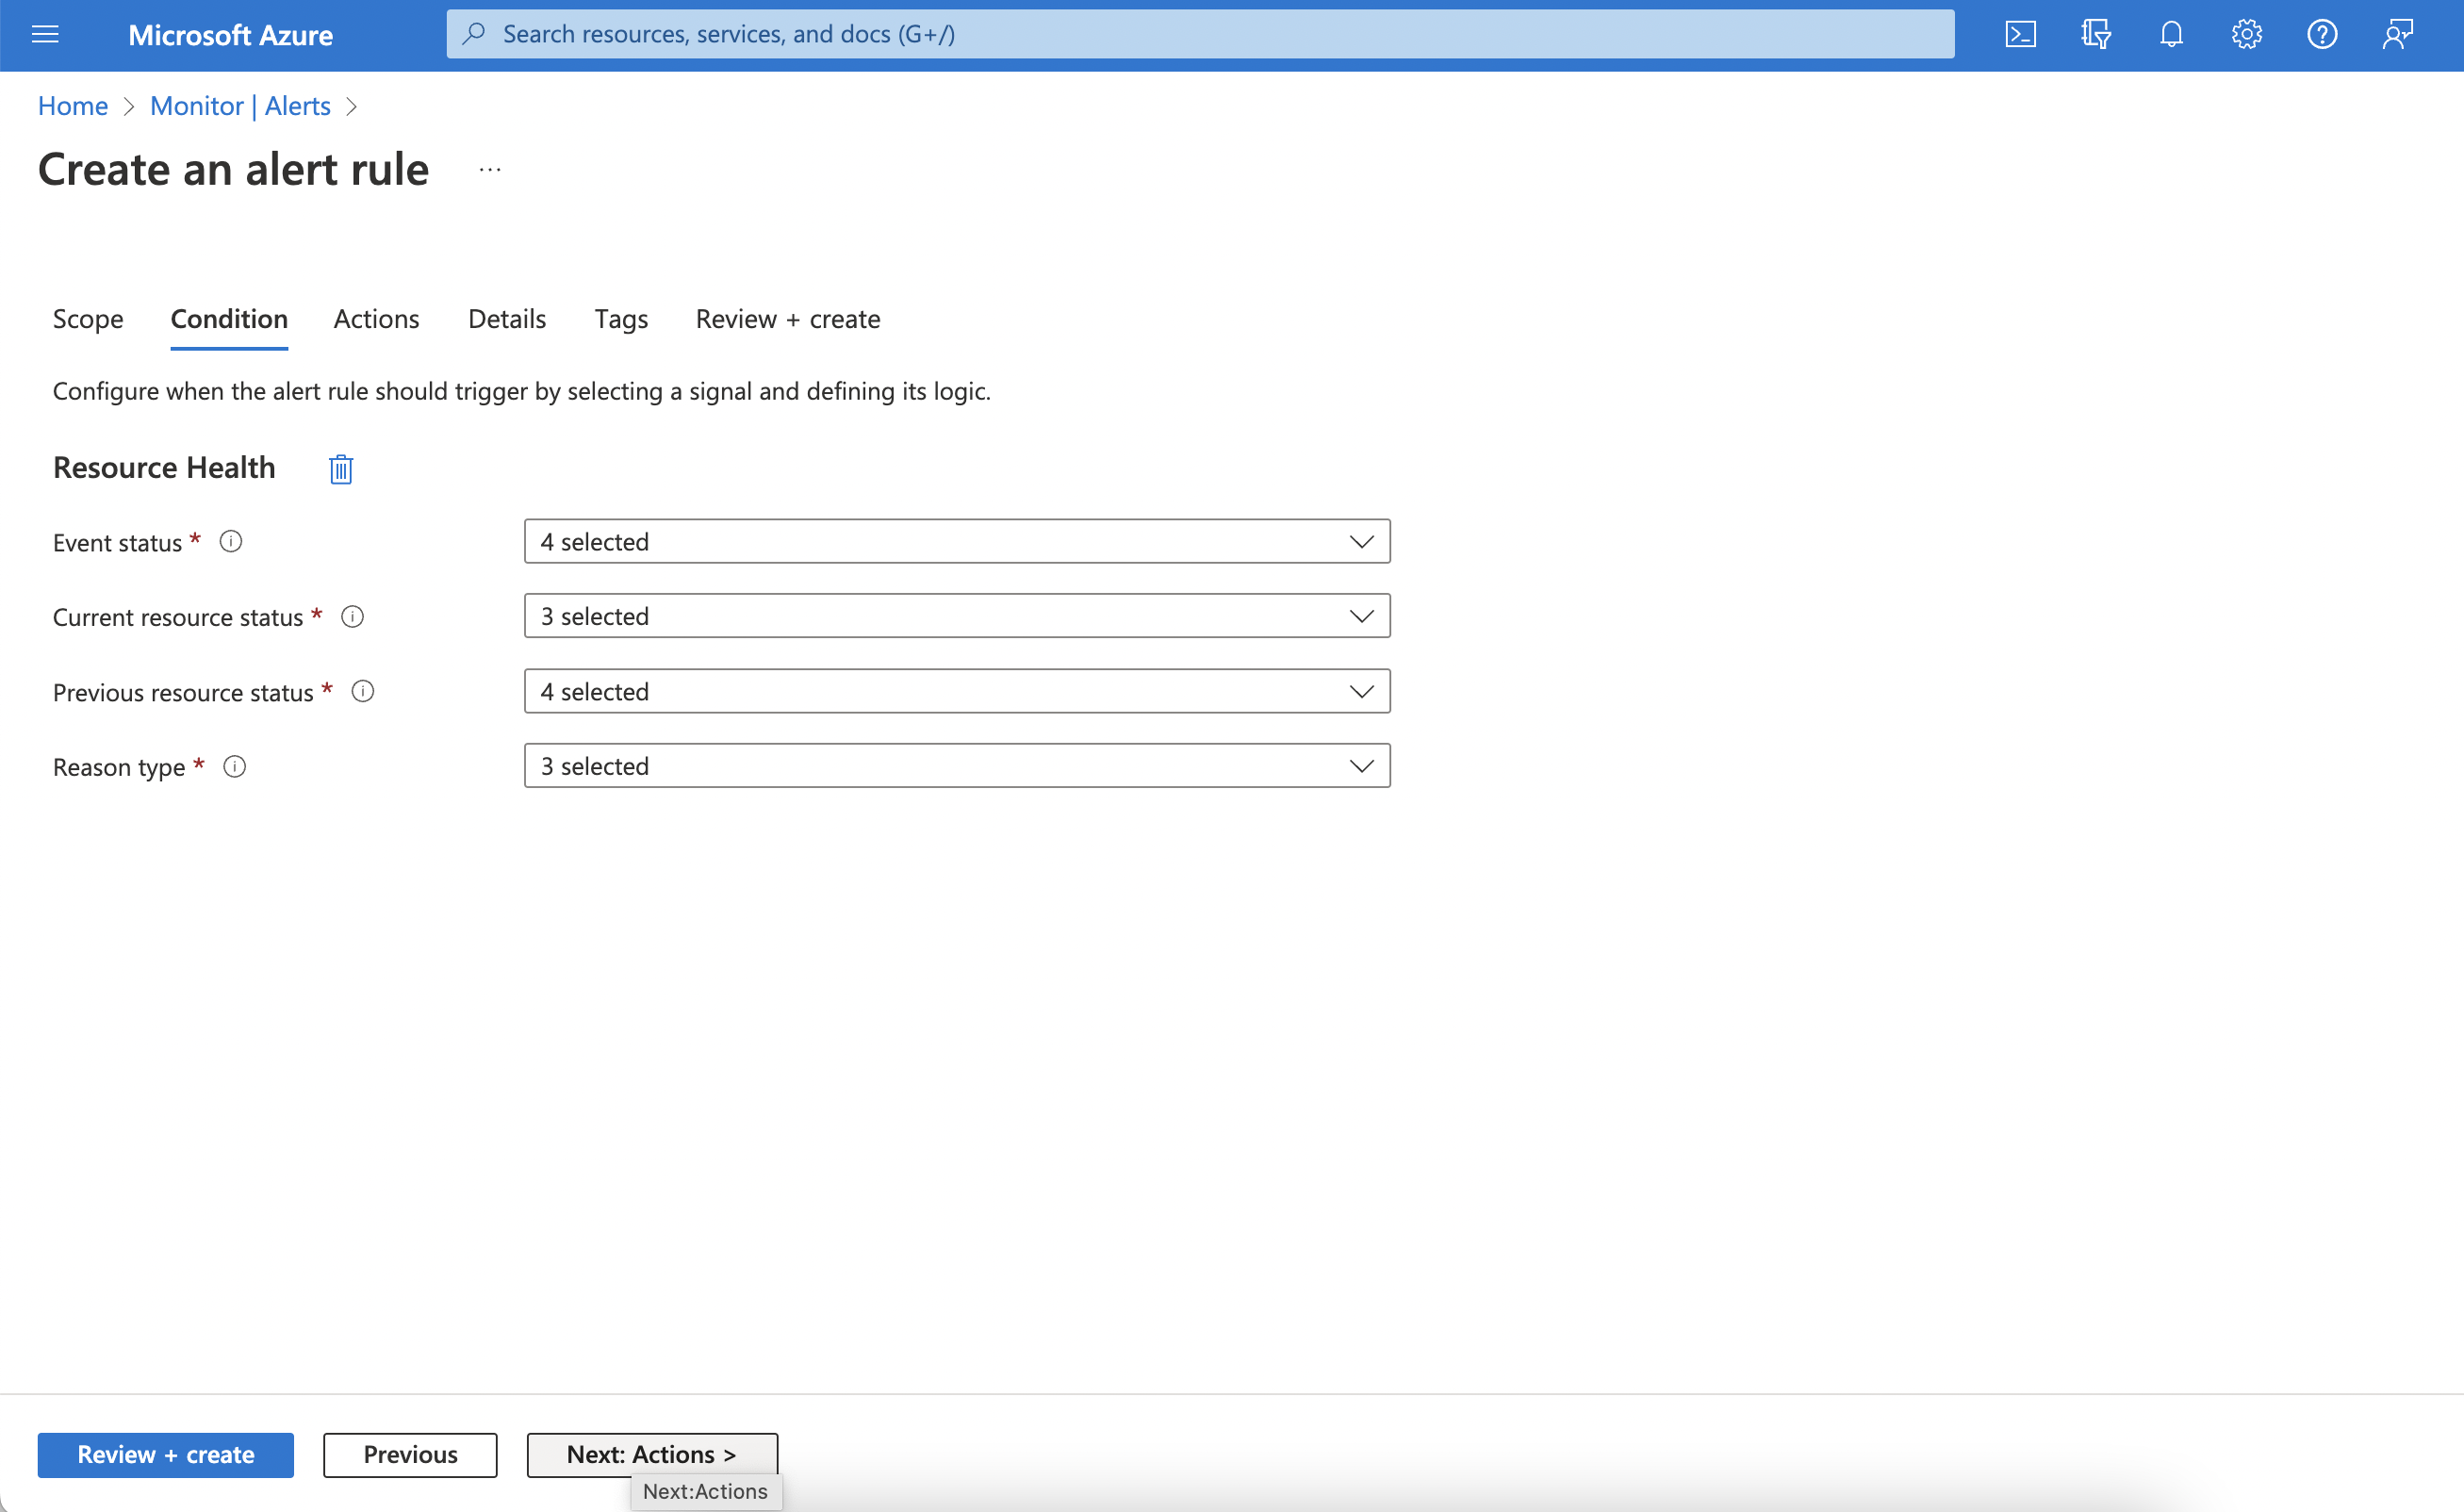Click the Feedback icon in header

click(2397, 35)
